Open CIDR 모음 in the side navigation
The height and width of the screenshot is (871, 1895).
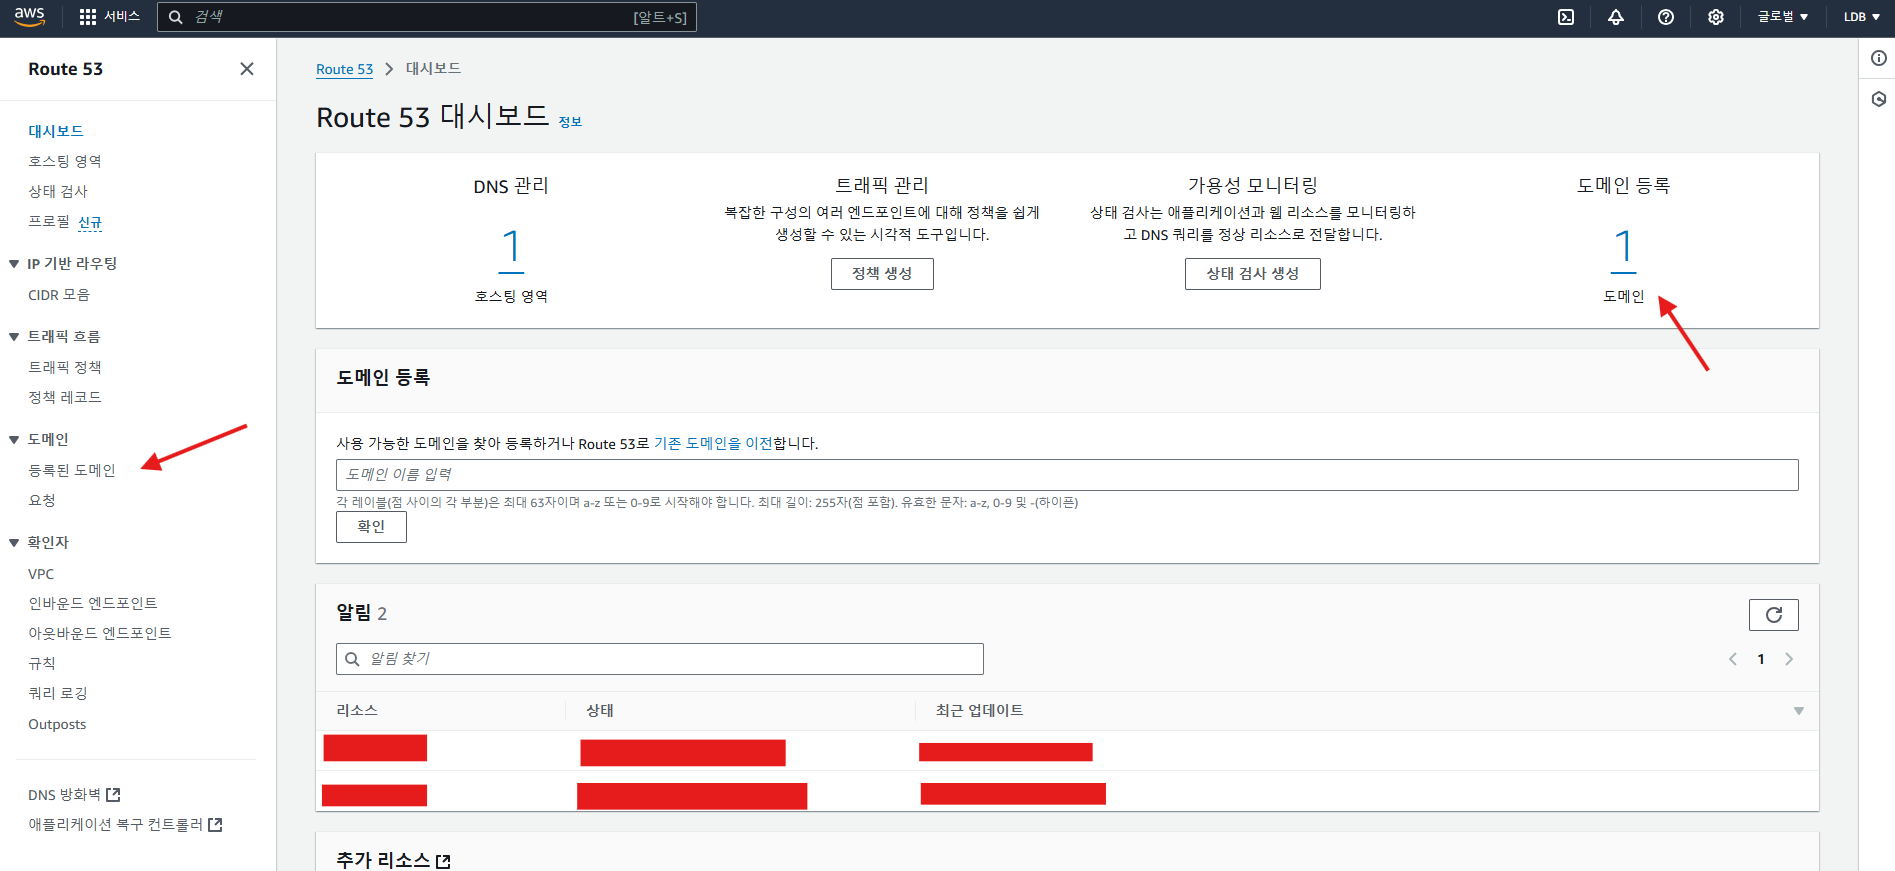59,295
